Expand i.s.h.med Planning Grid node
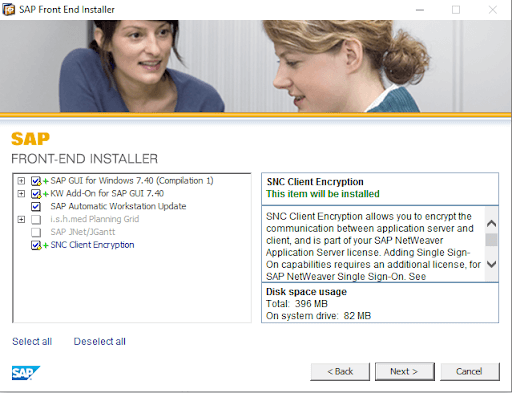The image size is (512, 393). point(21,219)
